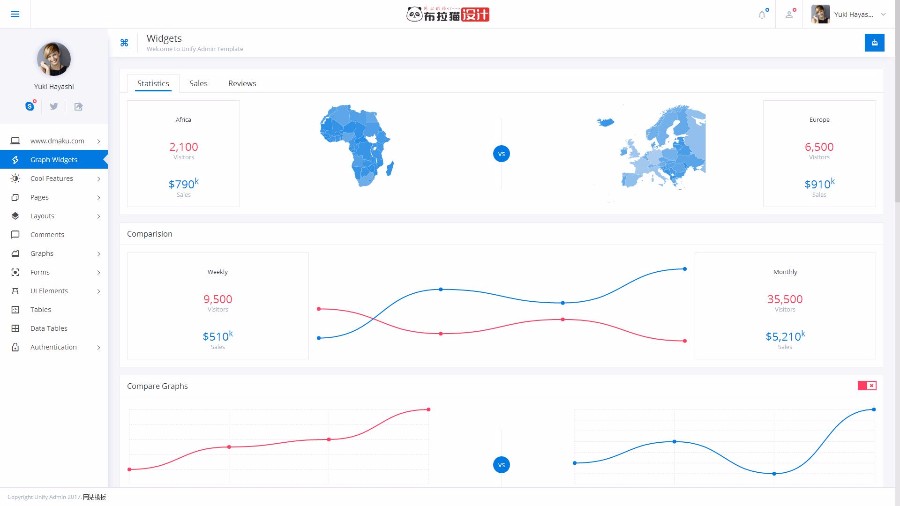Screen dimensions: 900x506
Task: Click the Tables icon in sidebar
Action: tap(15, 309)
